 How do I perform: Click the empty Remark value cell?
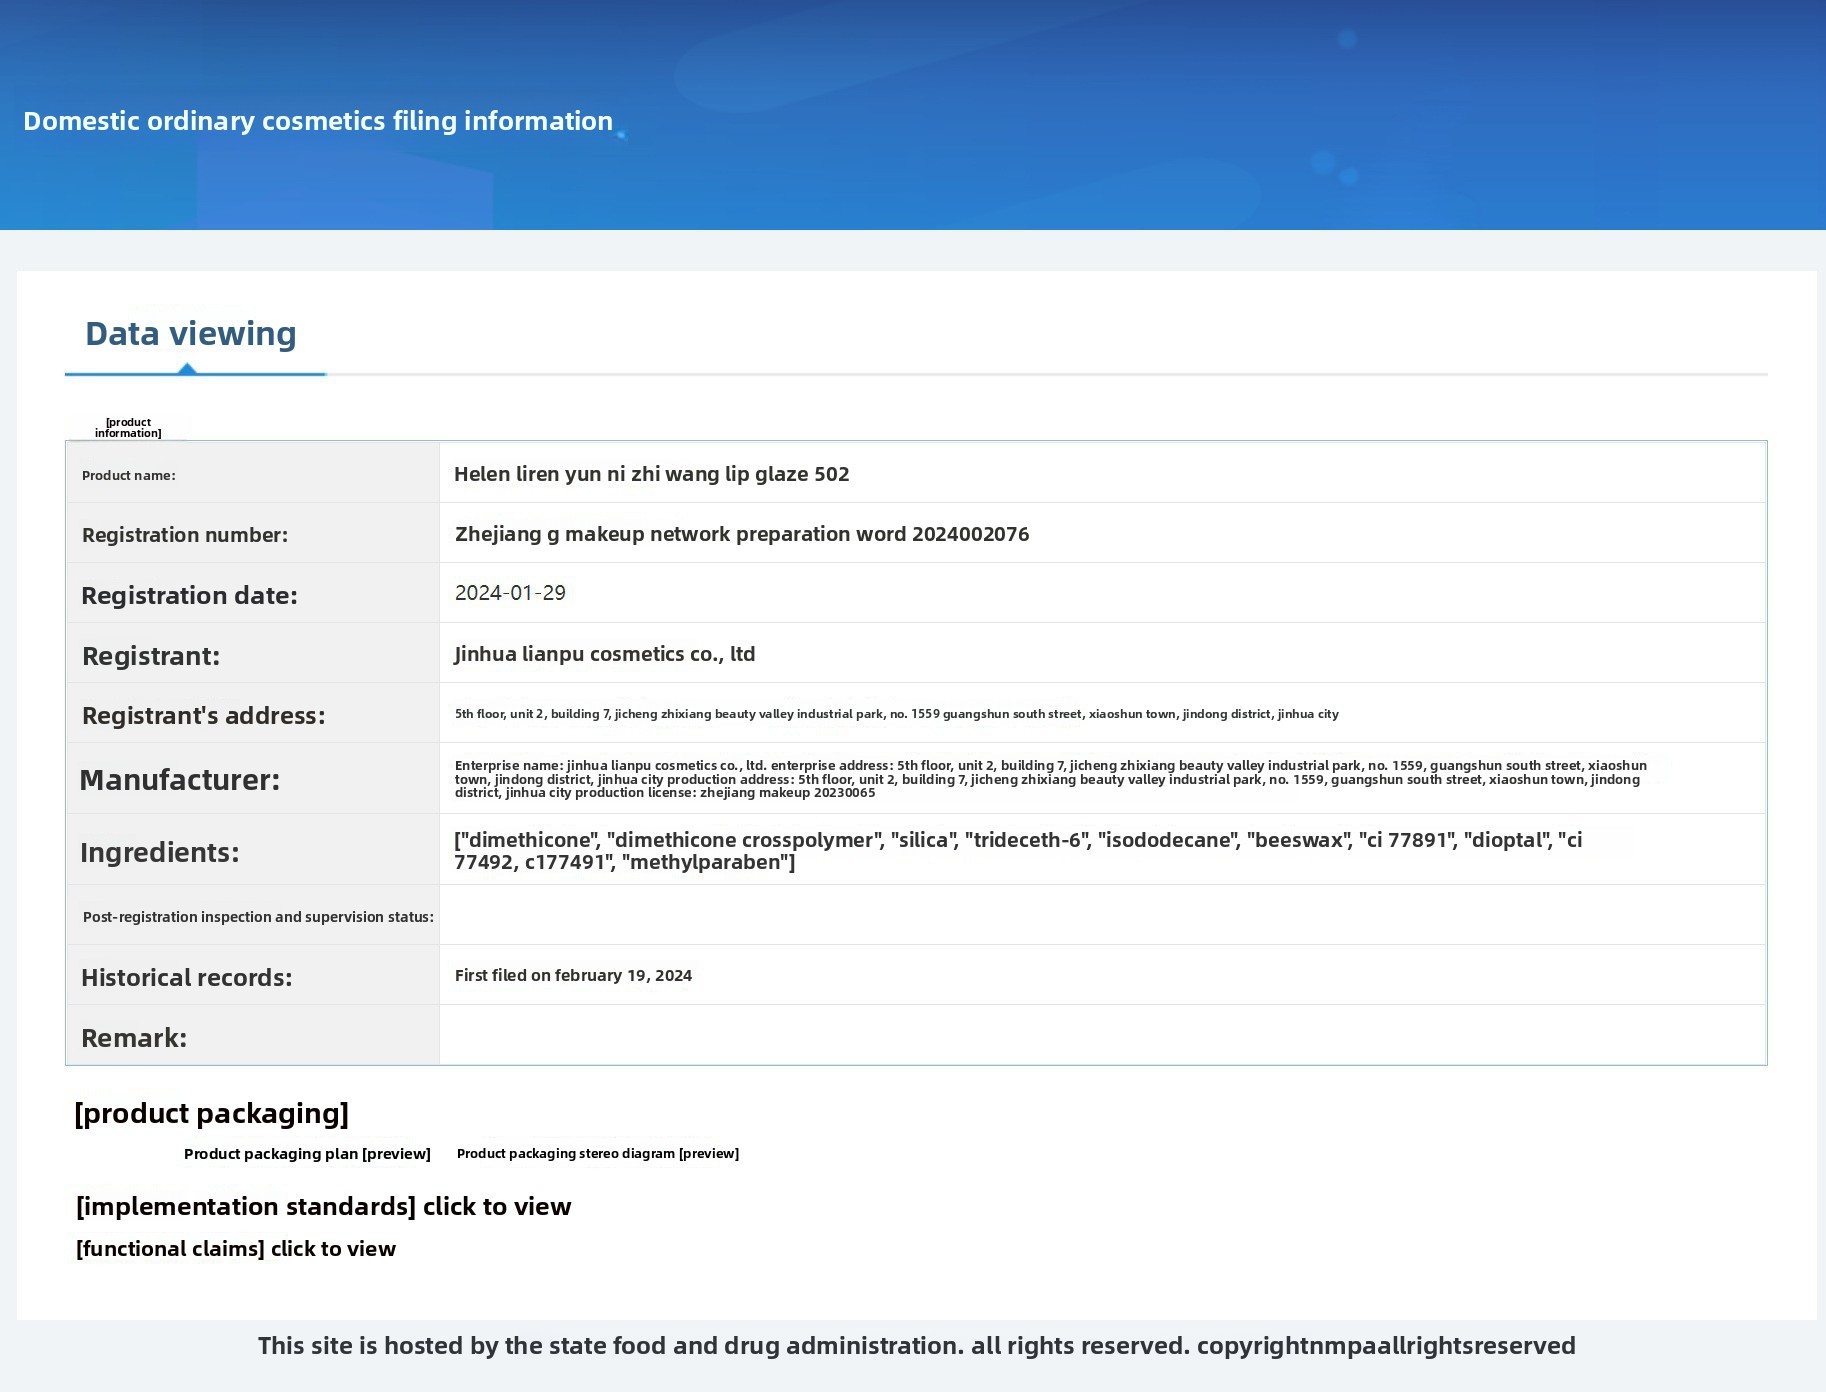[1102, 1036]
